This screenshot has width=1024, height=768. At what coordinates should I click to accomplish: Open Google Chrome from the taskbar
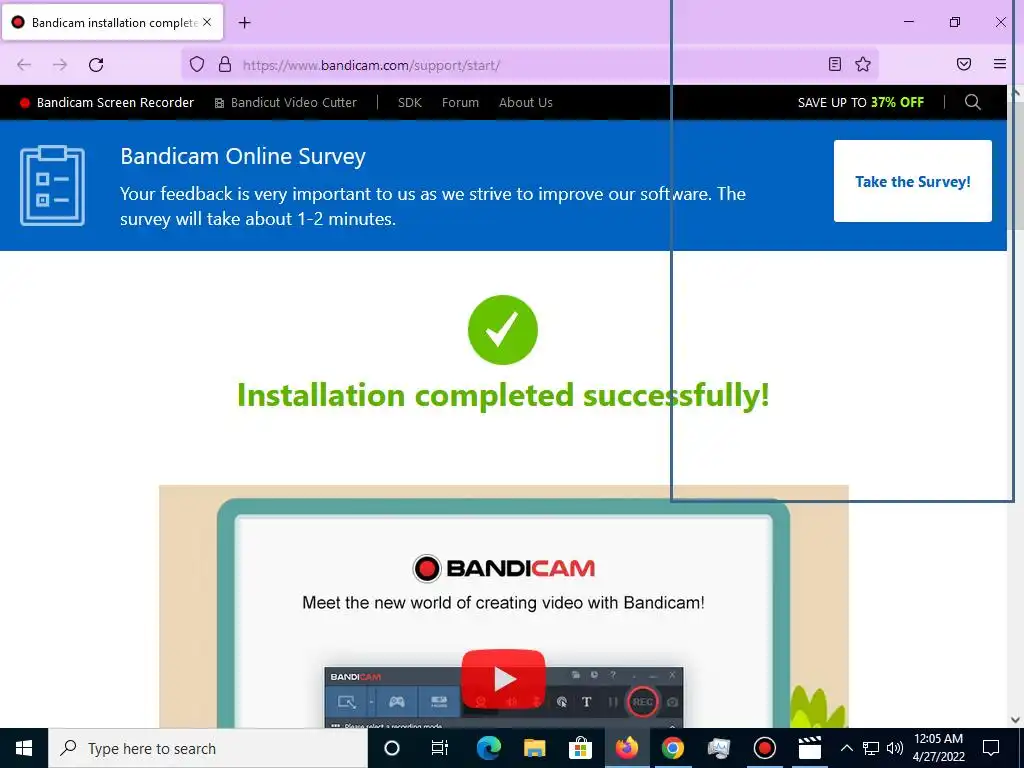673,748
